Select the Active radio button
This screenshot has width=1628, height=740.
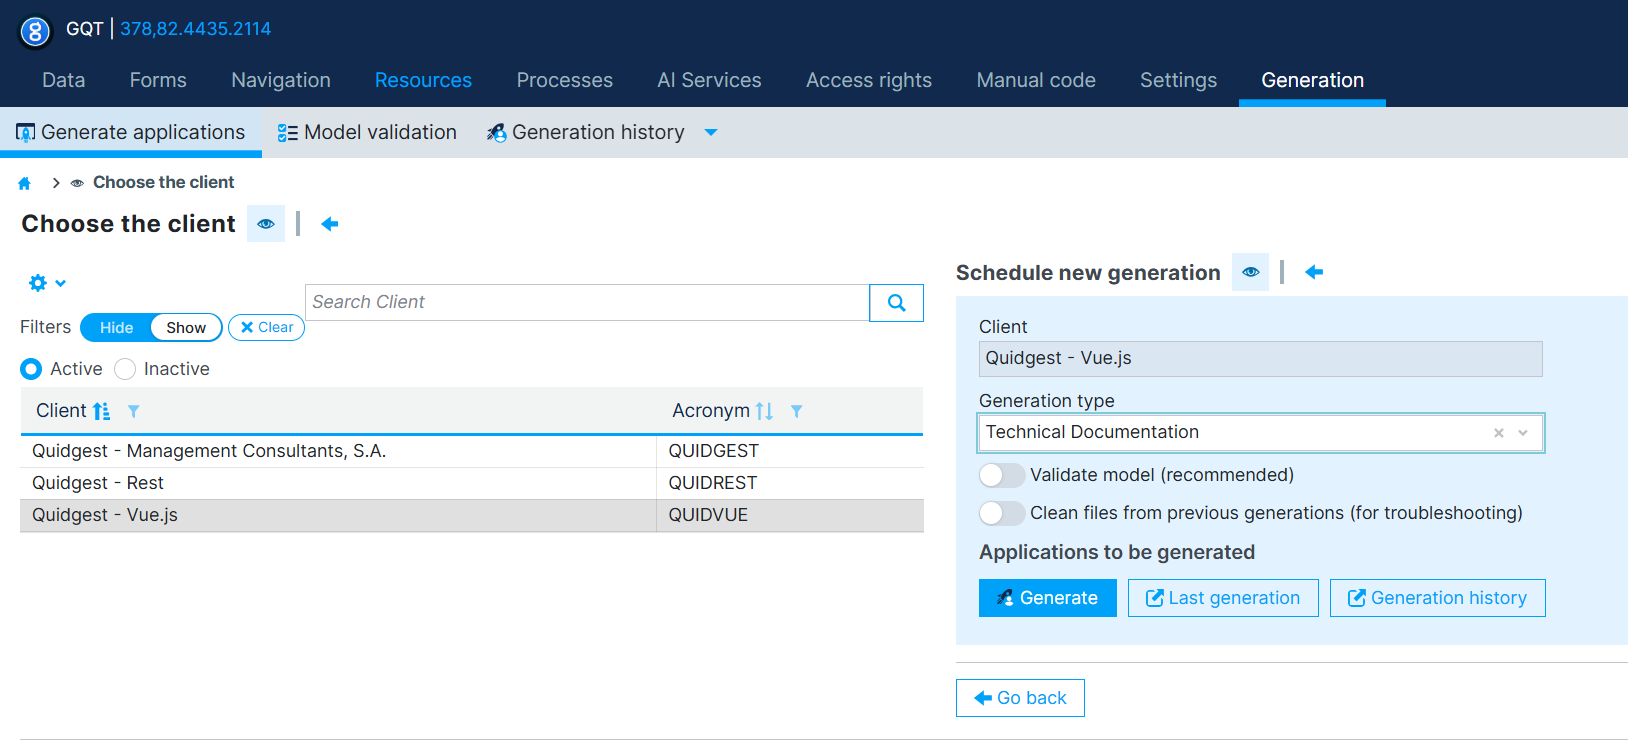click(31, 369)
